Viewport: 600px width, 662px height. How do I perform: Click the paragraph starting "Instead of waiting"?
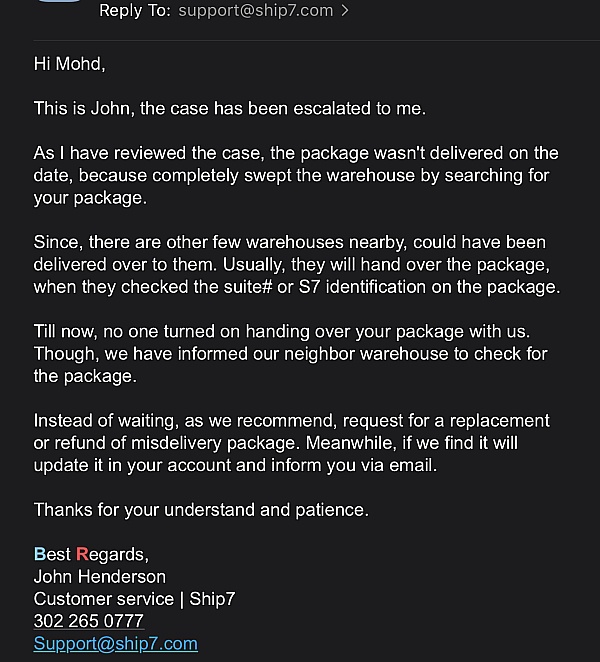coord(290,442)
